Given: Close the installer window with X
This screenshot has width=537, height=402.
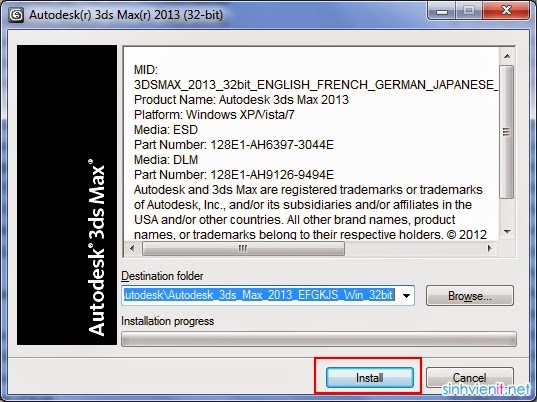Looking at the screenshot, I should pyautogui.click(x=507, y=11).
